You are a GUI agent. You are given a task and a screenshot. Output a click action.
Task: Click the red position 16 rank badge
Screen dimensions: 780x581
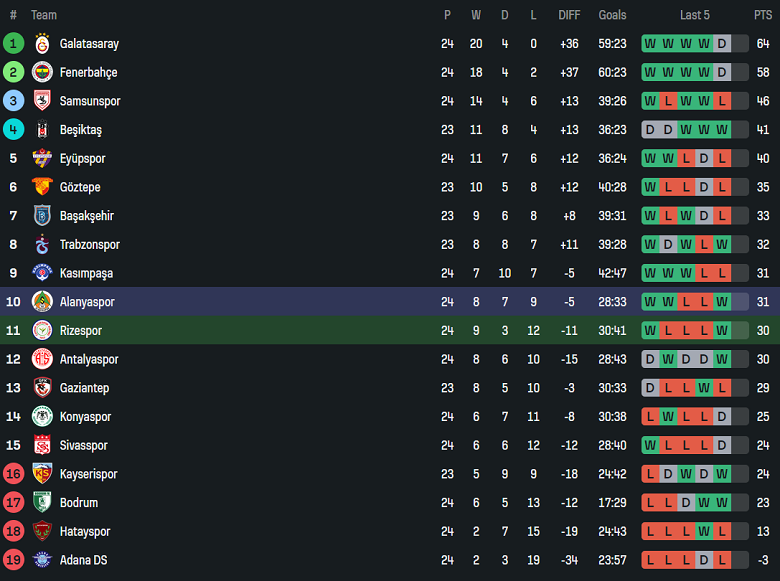13,474
